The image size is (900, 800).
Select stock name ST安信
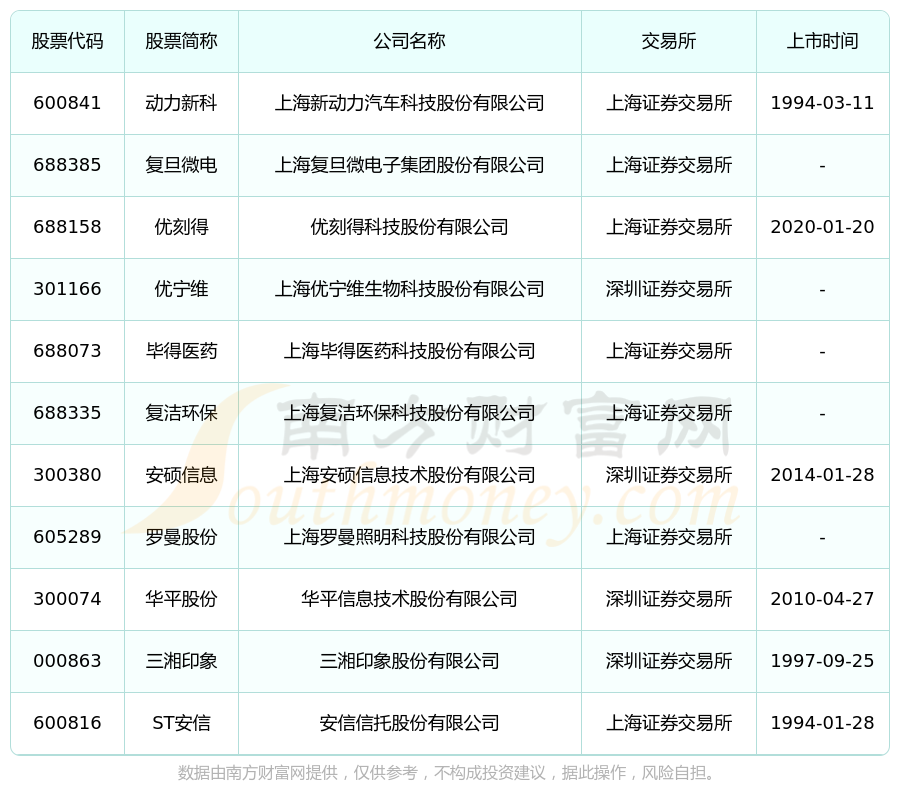(x=181, y=723)
